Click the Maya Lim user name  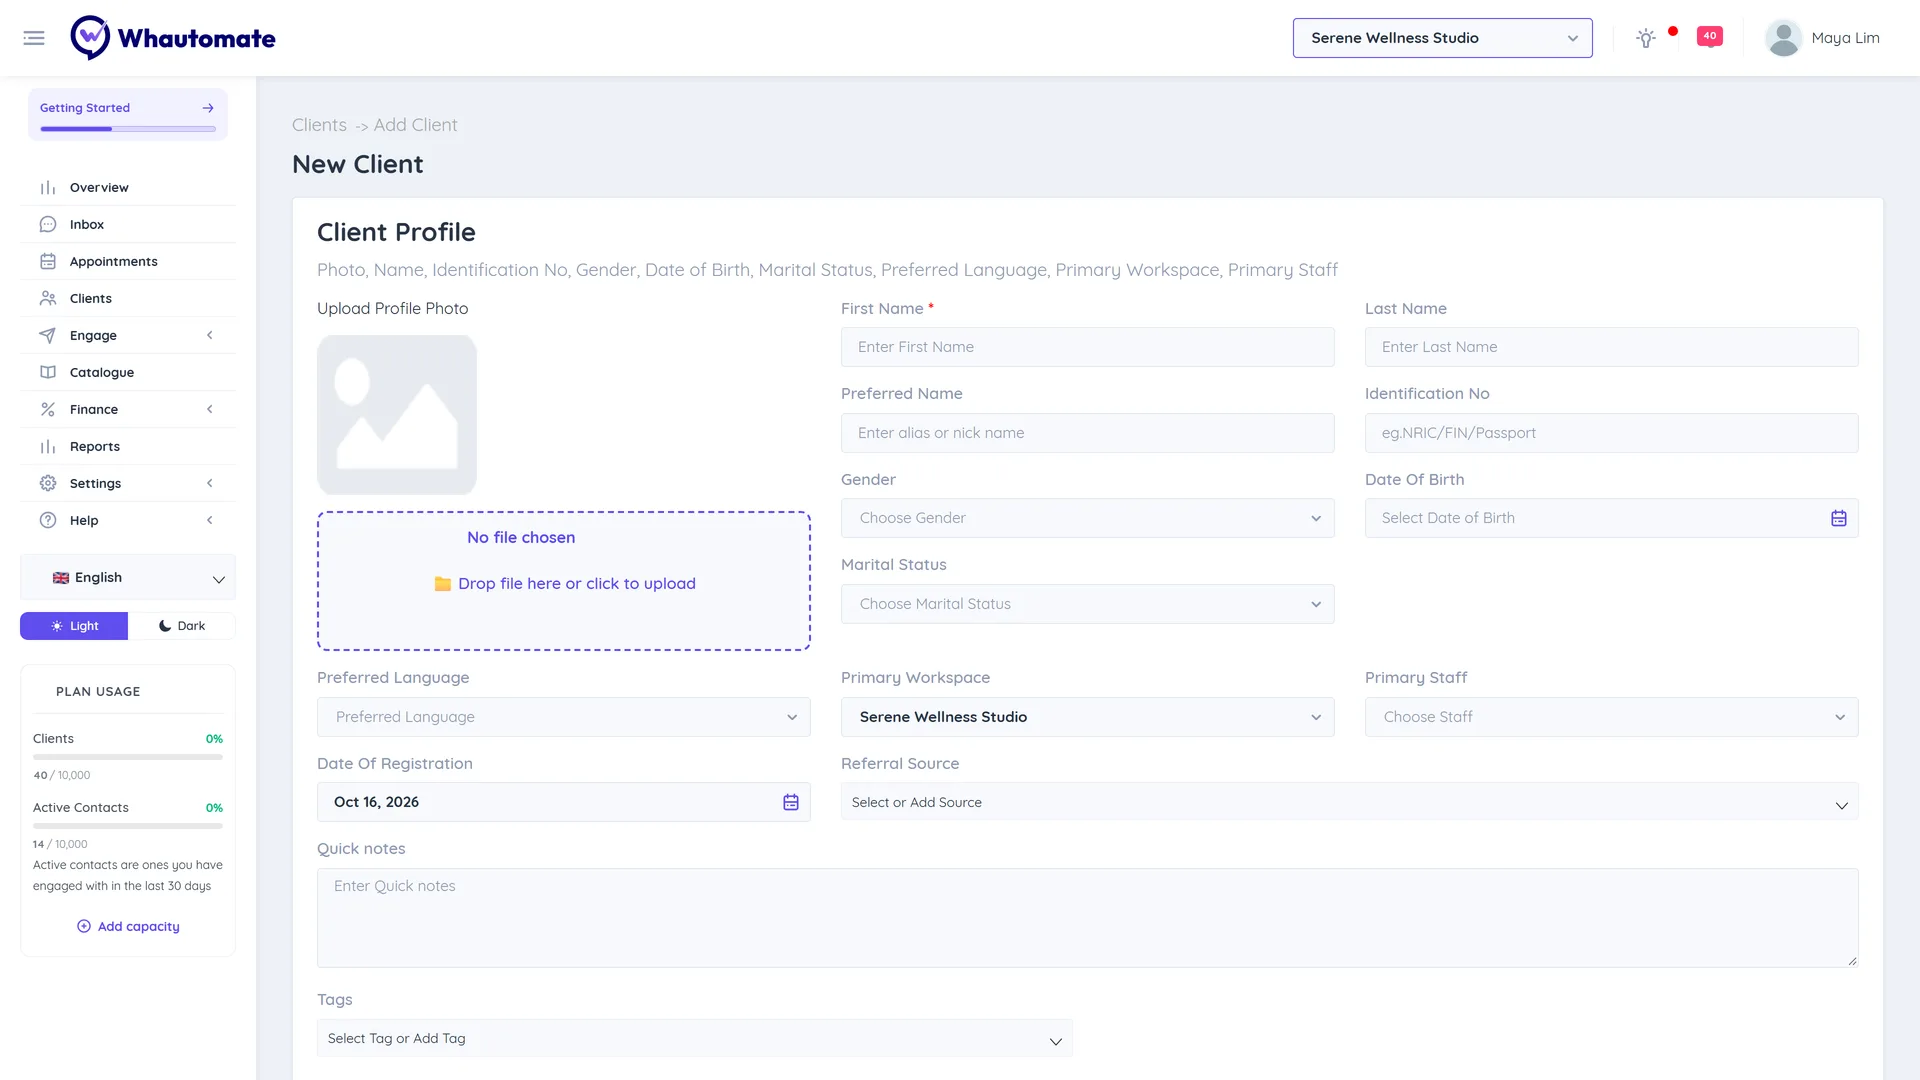[1845, 38]
